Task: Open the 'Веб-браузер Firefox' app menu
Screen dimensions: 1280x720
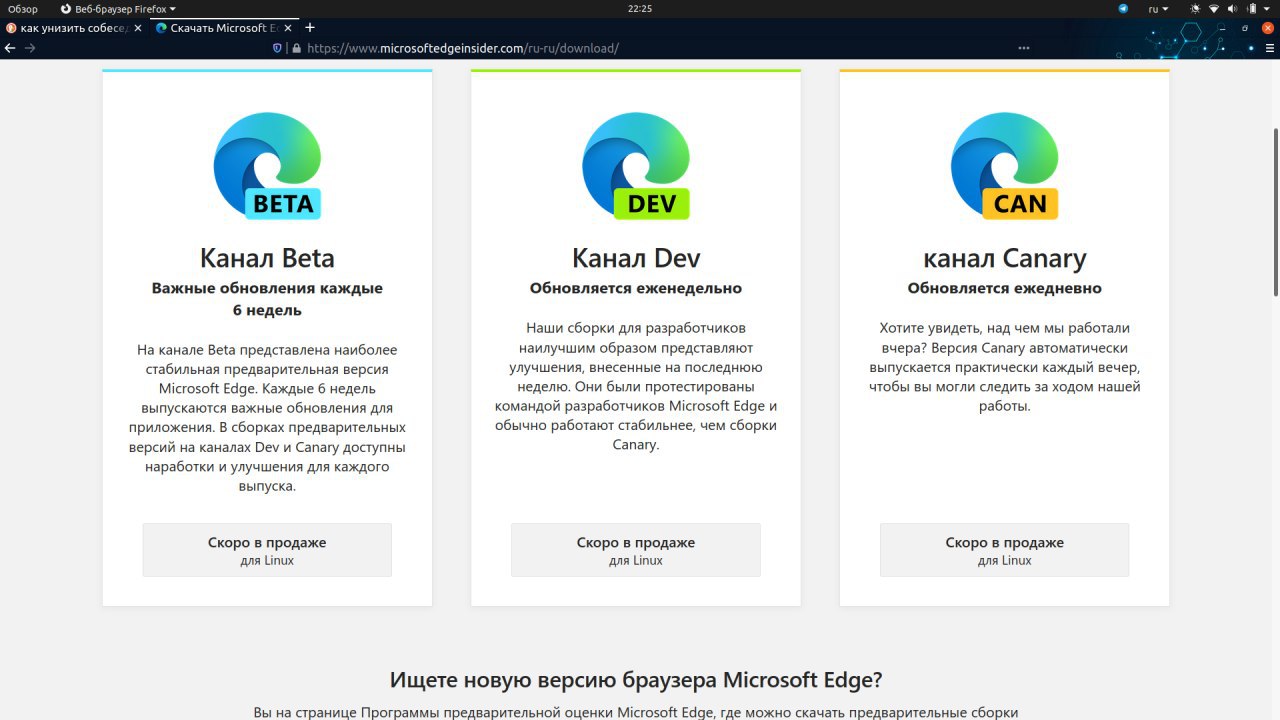Action: [118, 8]
